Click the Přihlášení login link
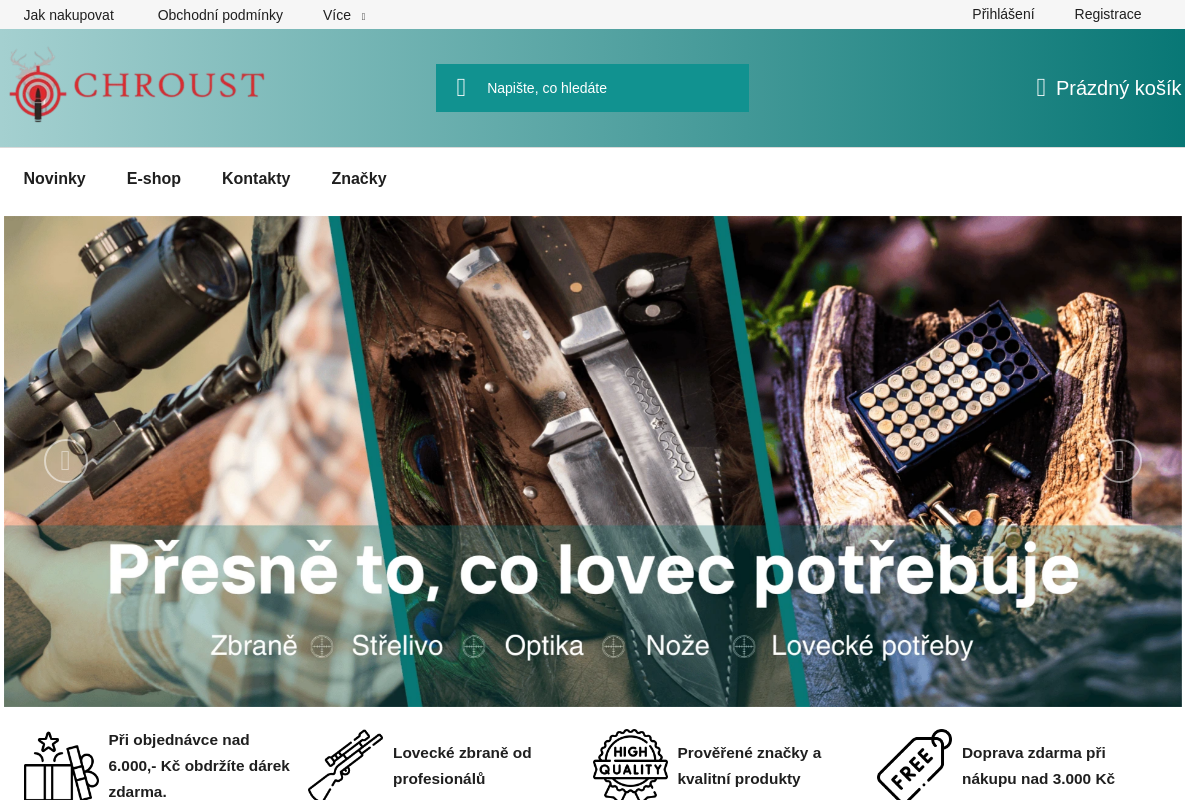1200x800 pixels. [x=1003, y=14]
